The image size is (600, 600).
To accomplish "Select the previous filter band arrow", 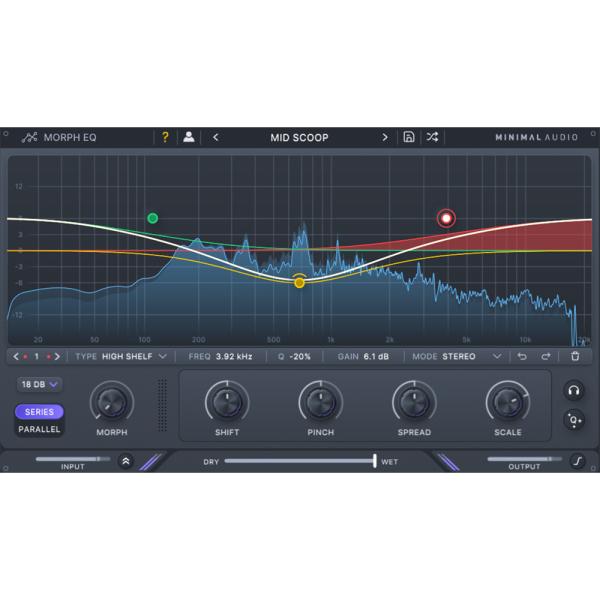I will pos(16,356).
